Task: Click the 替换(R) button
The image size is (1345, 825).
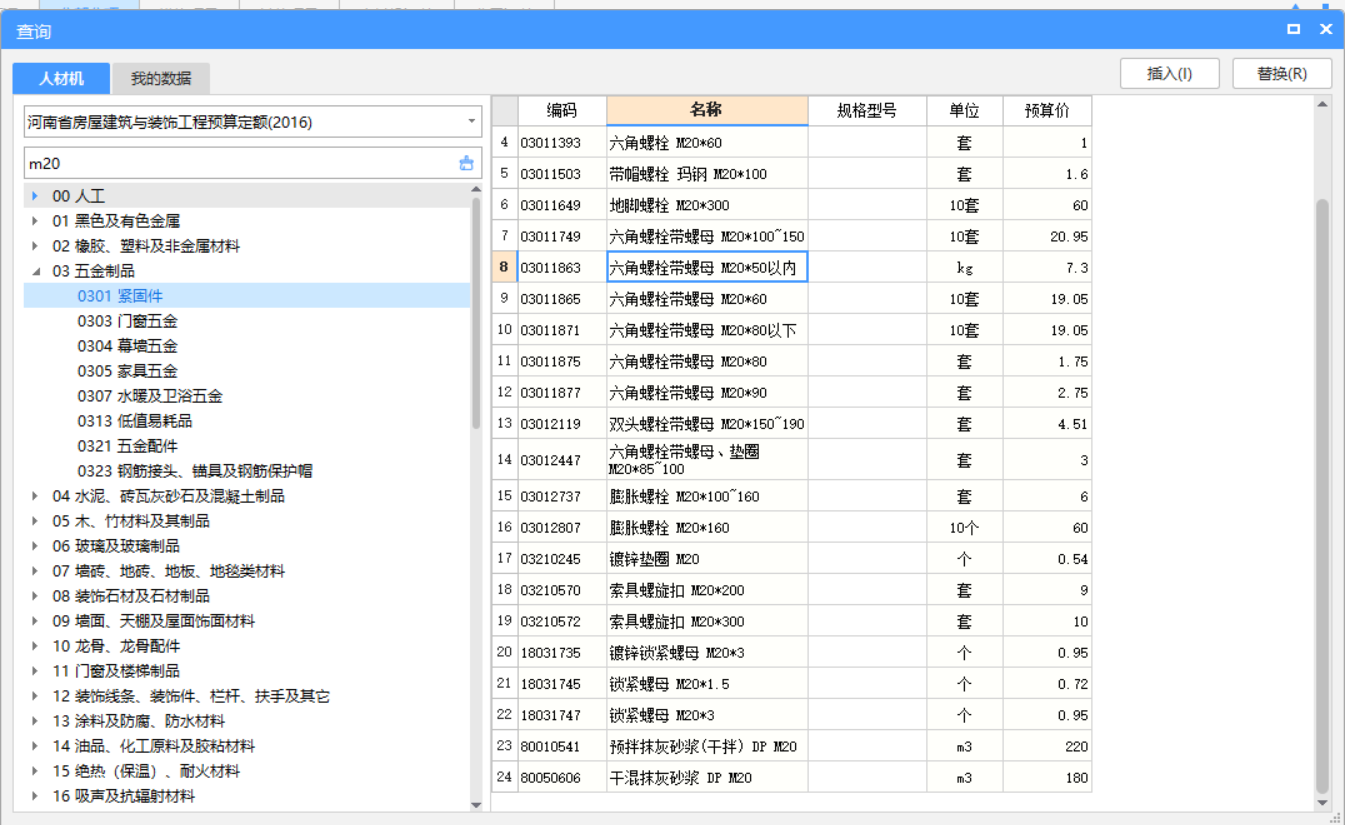Action: click(x=1282, y=74)
